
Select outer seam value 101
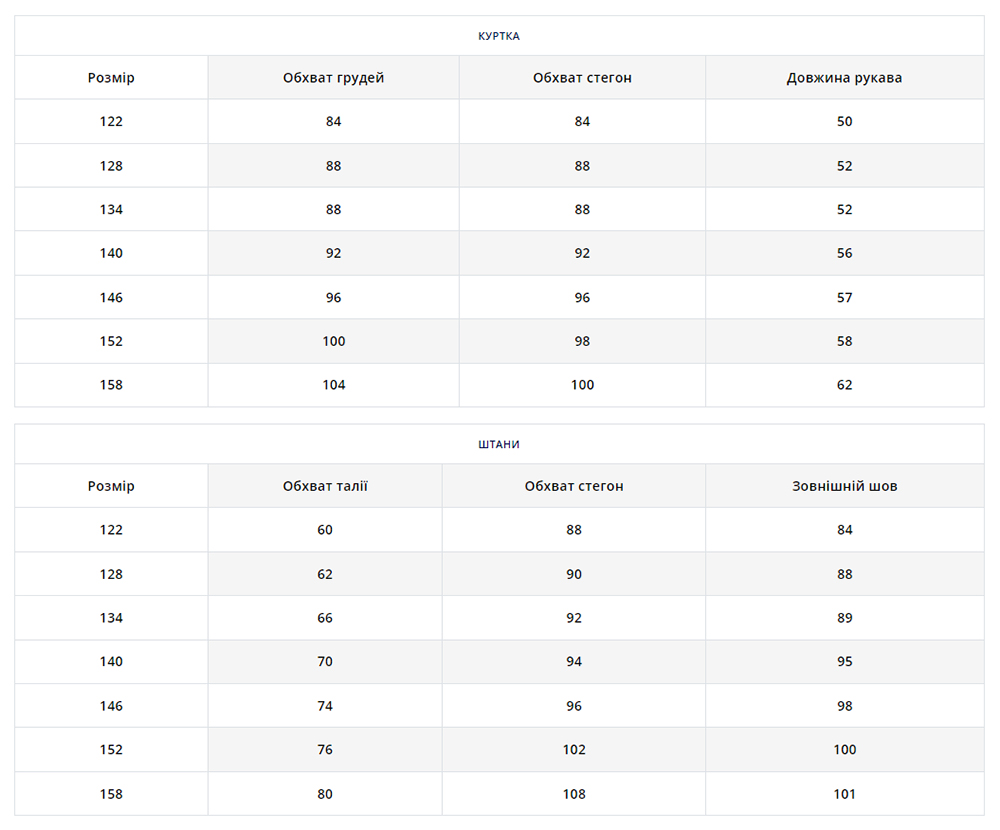[844, 794]
